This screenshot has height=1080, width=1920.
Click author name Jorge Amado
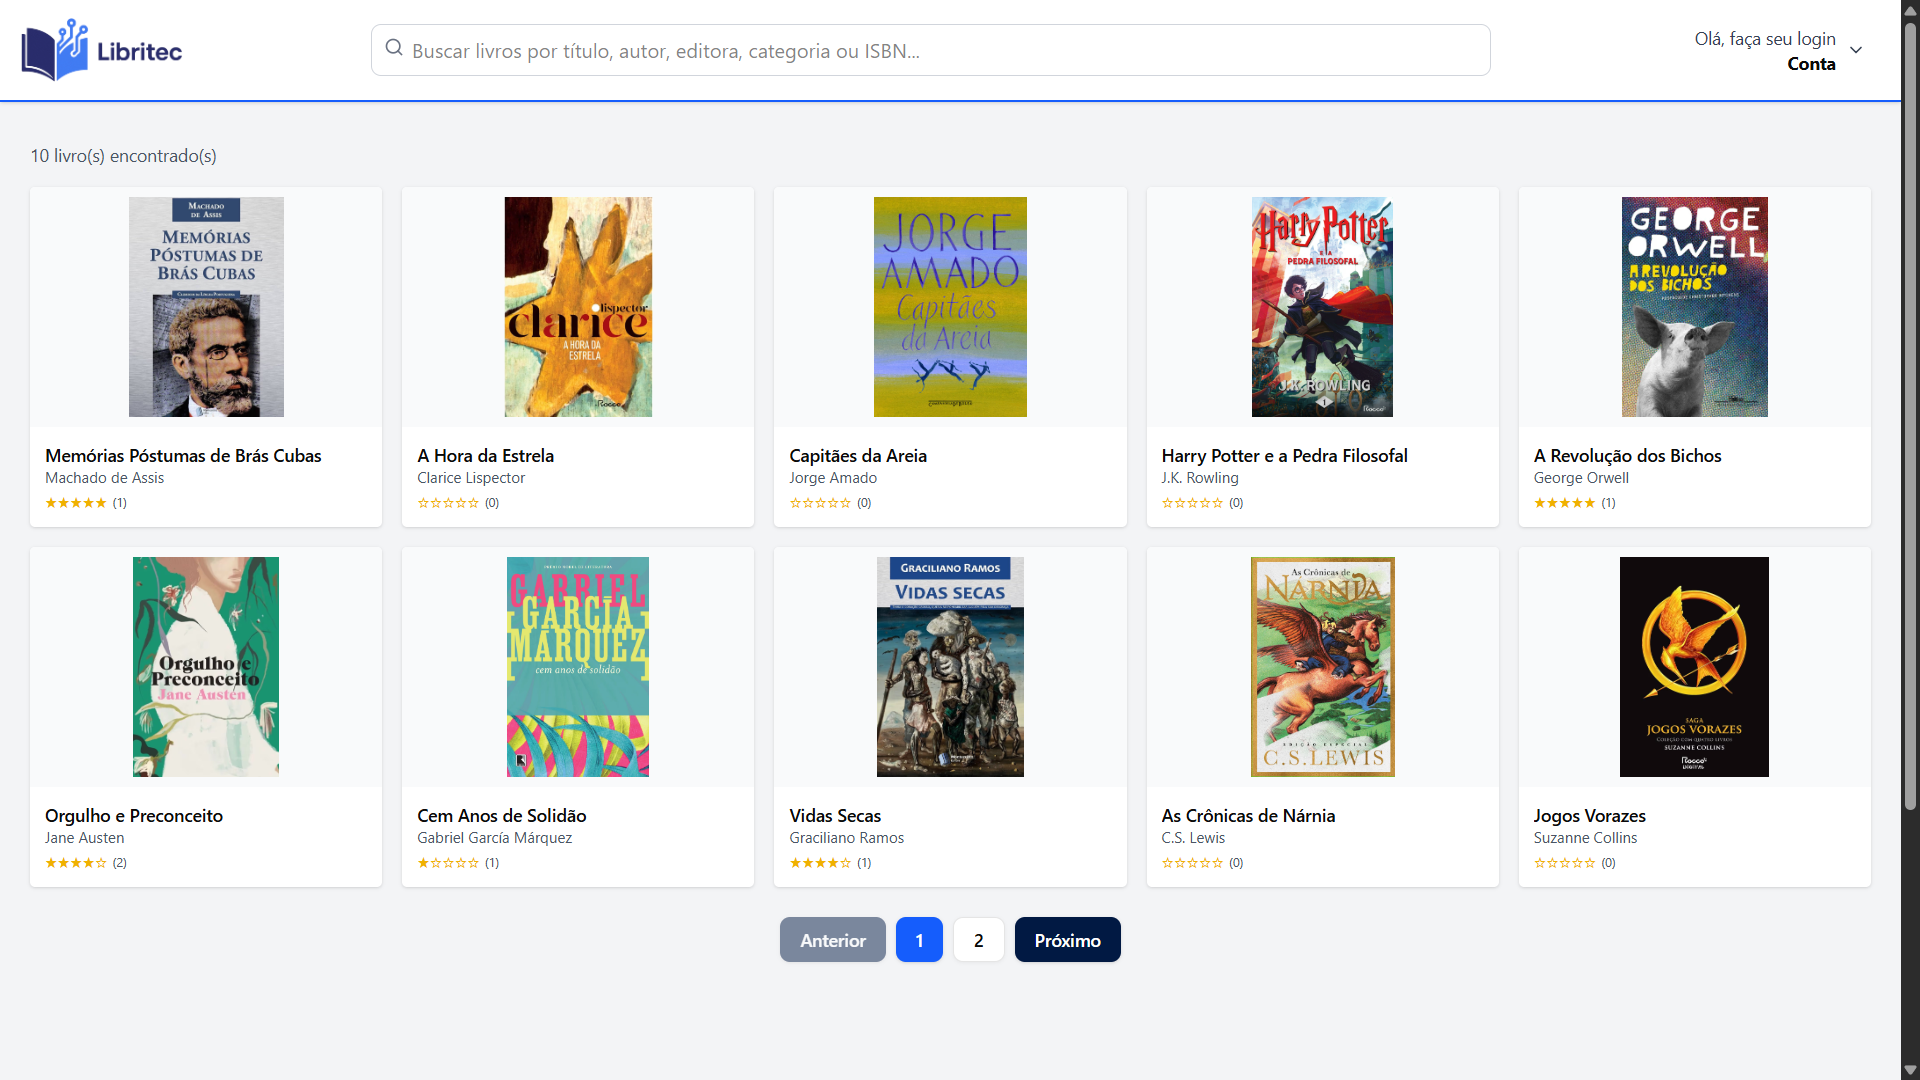[x=833, y=478]
